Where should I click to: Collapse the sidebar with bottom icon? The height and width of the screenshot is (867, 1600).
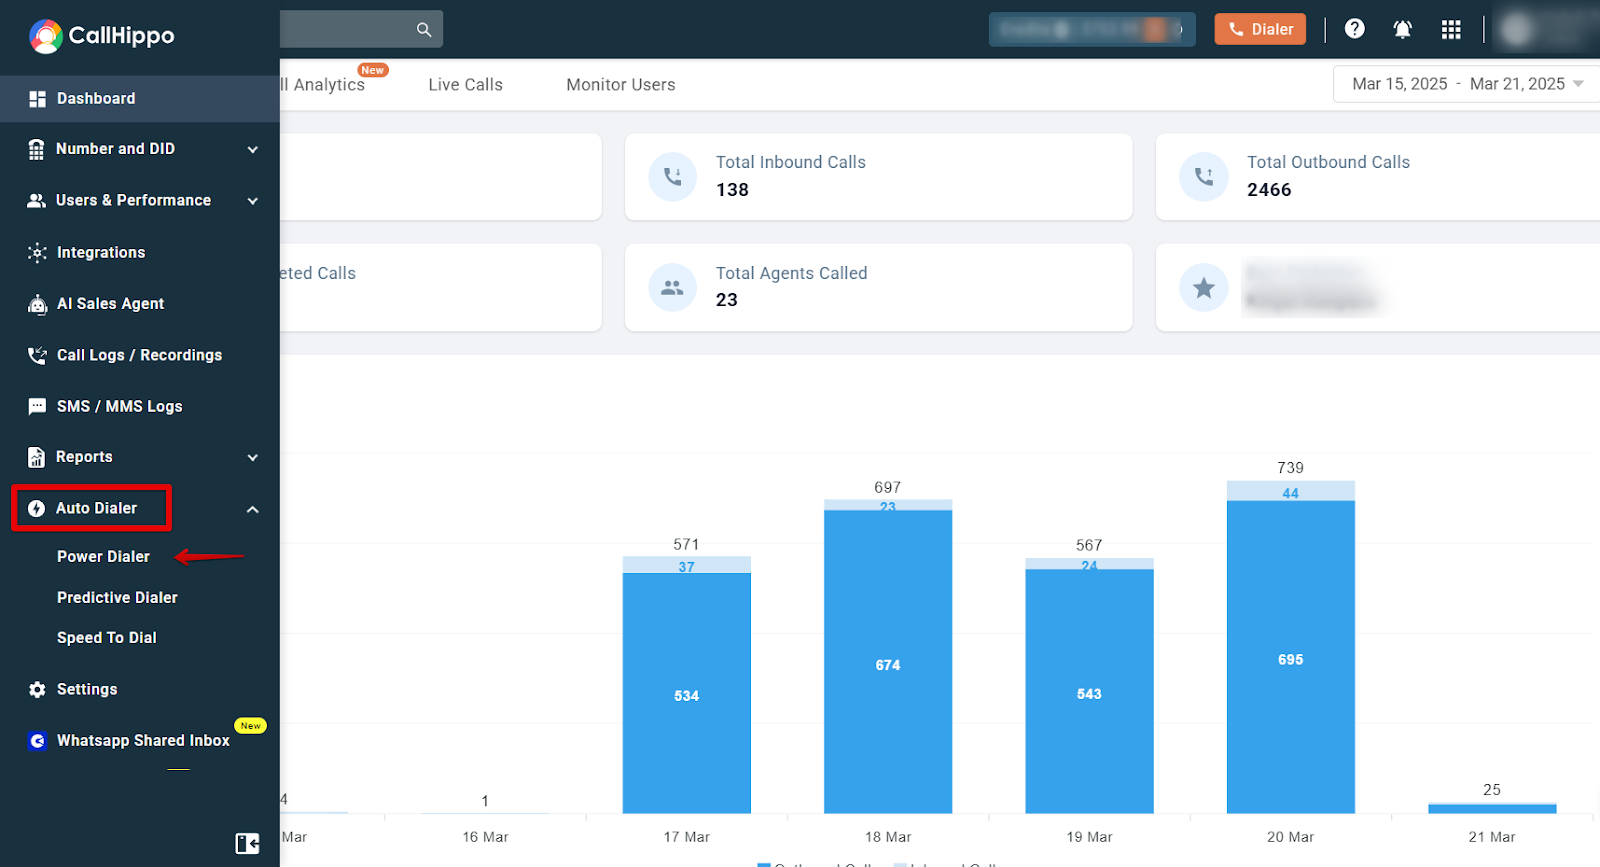point(247,843)
